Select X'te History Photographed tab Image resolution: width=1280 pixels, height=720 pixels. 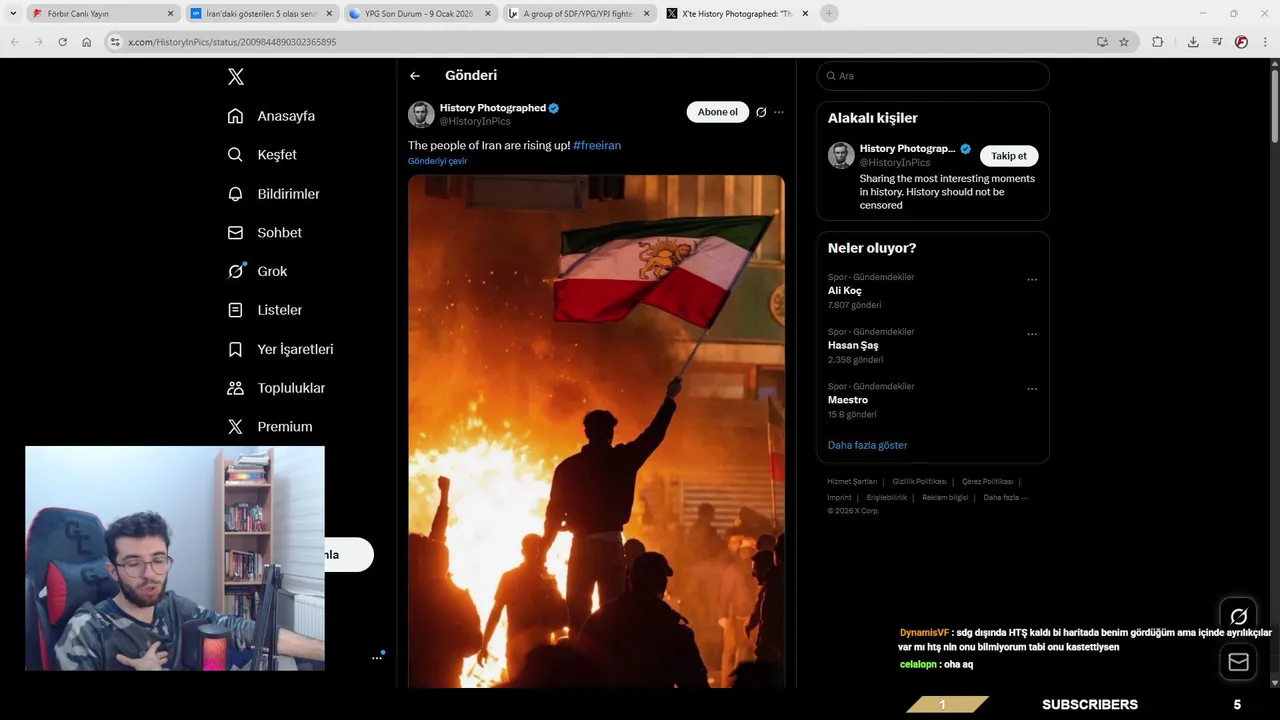(737, 14)
